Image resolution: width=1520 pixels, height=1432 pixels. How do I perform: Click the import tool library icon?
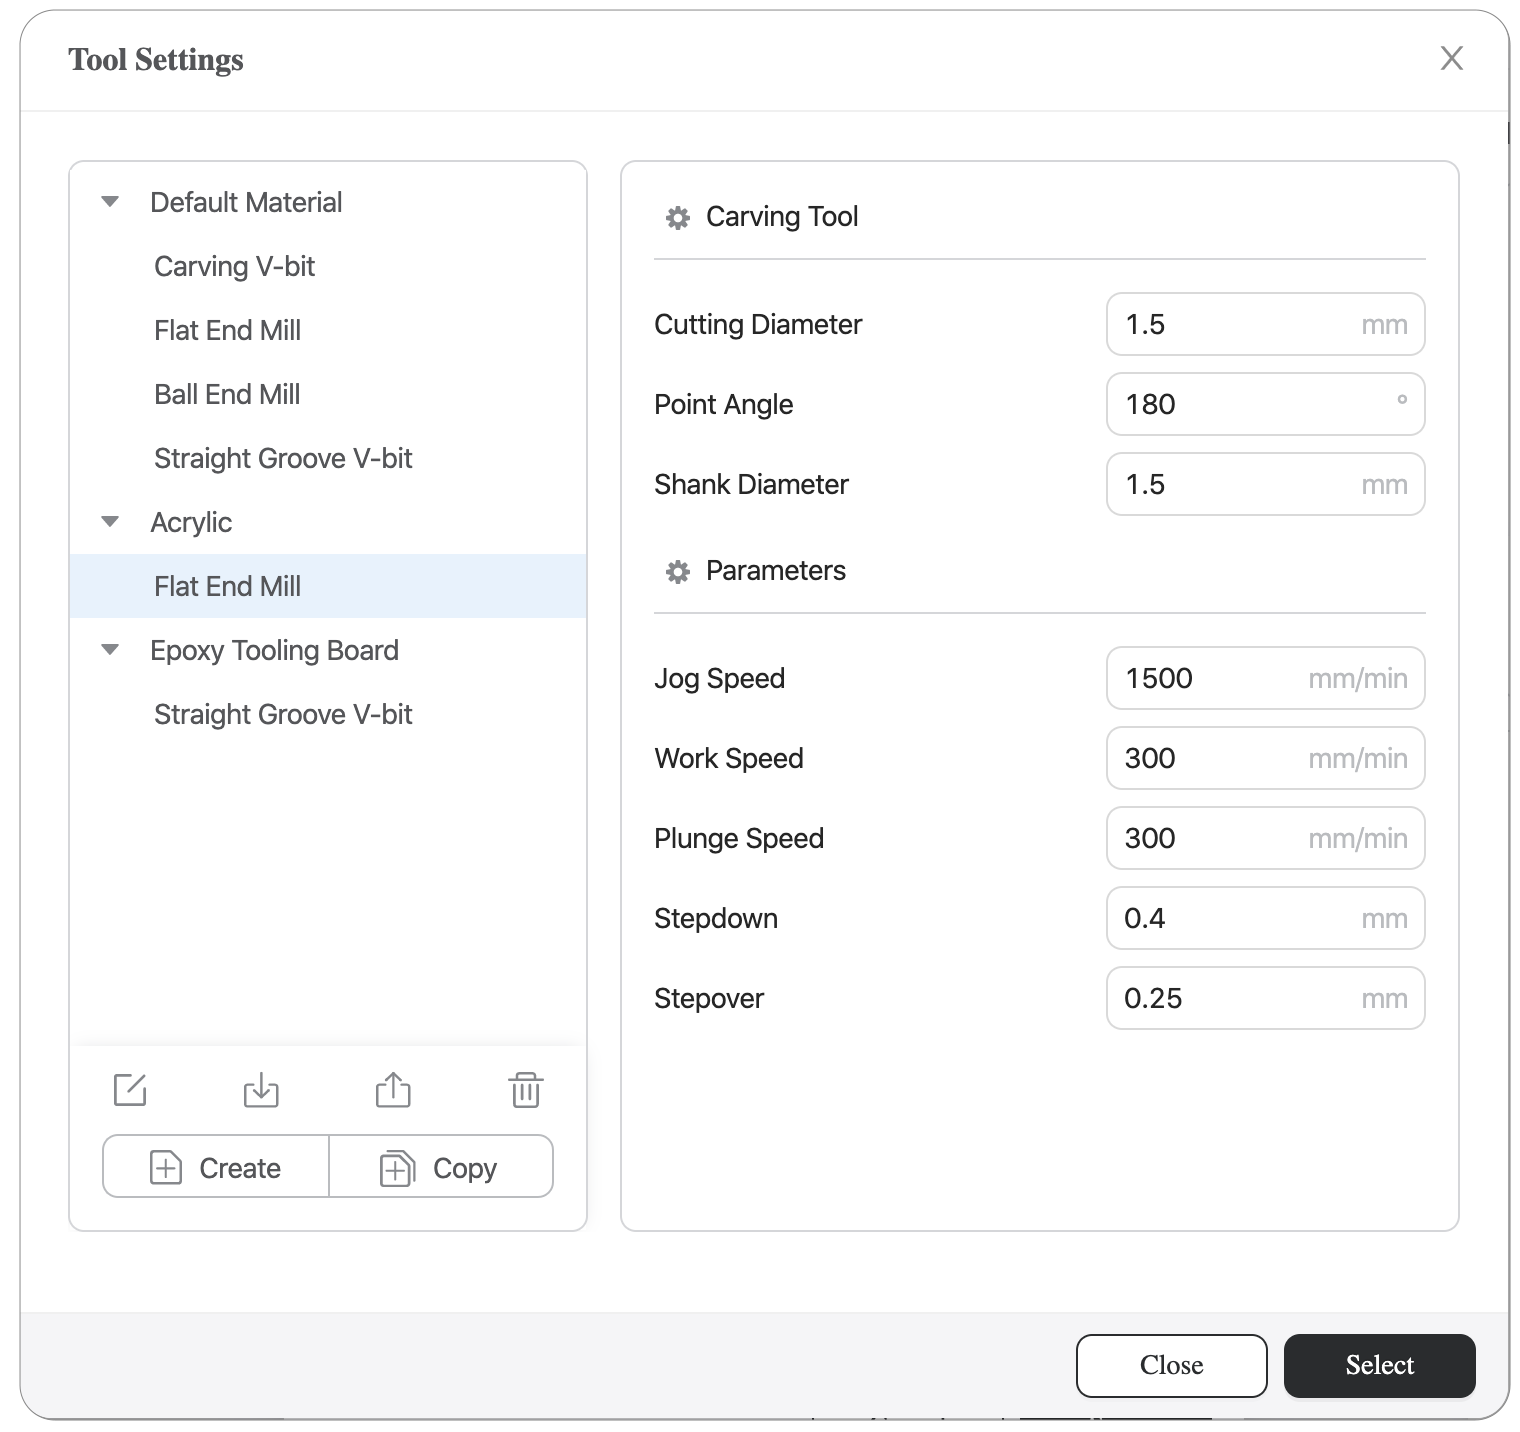point(262,1090)
